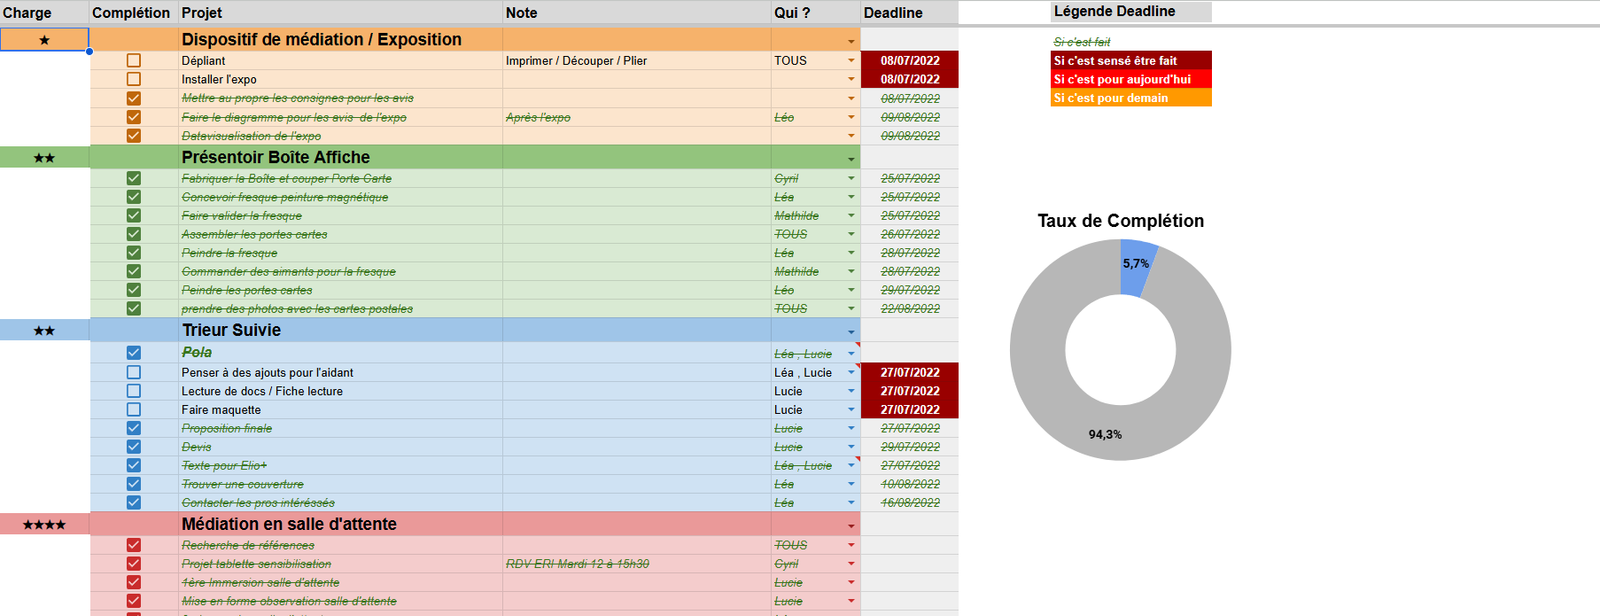Screen dimensions: 1600x616
Task: Check the Dépliant task checkbox
Action: point(134,61)
